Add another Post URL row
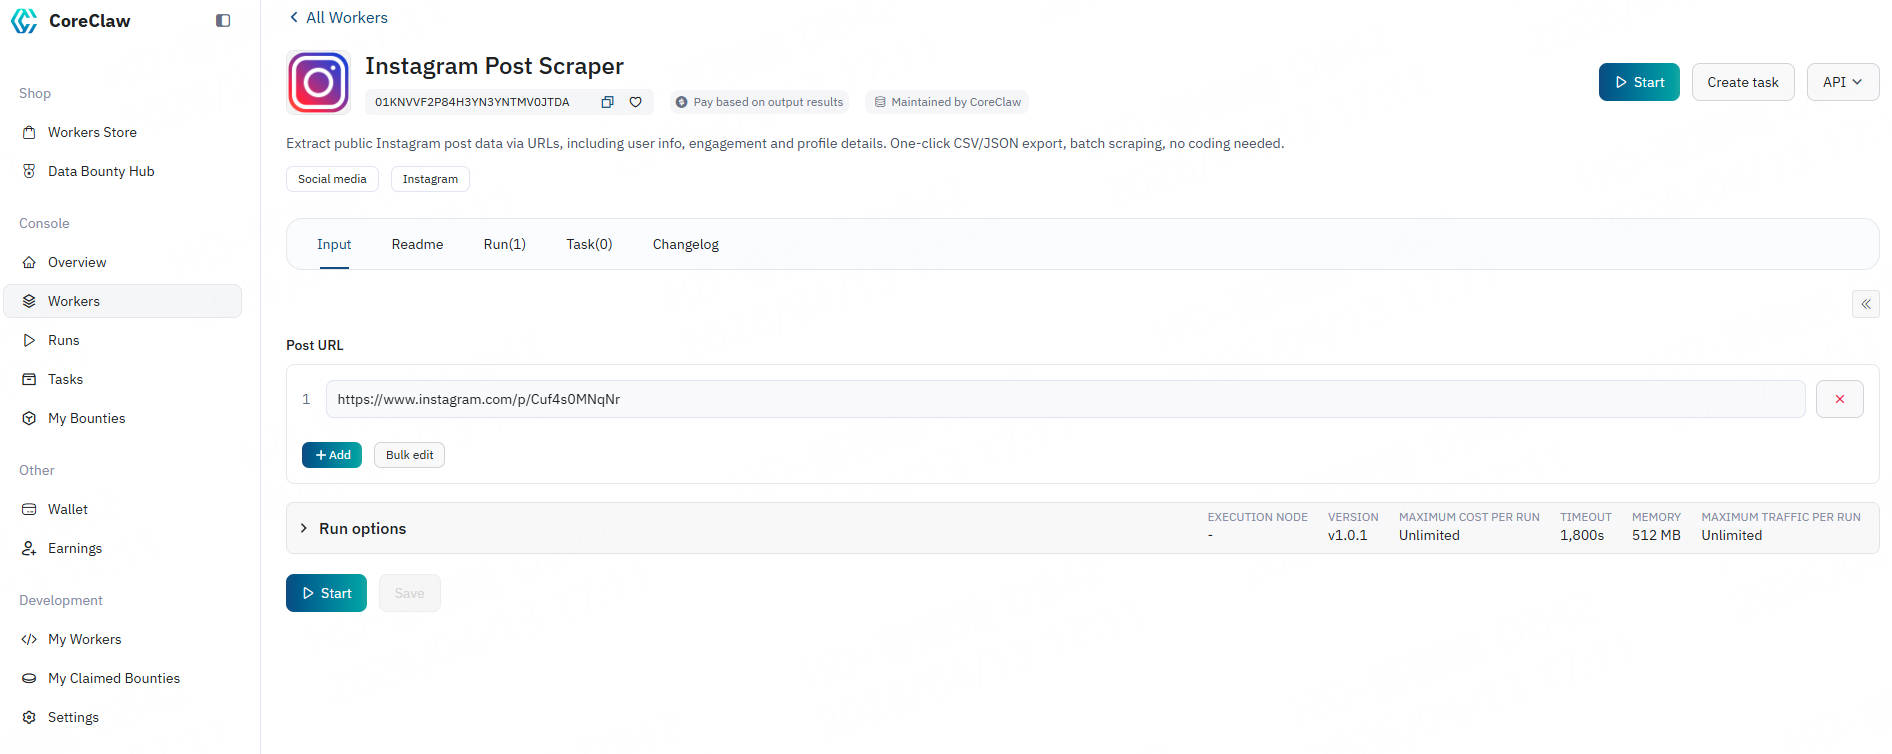This screenshot has width=1892, height=754. [332, 455]
